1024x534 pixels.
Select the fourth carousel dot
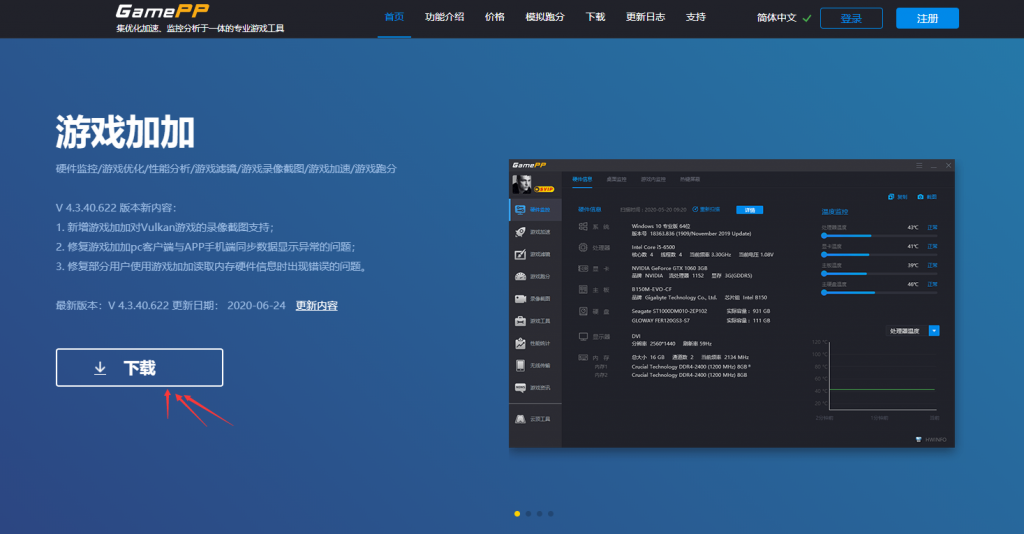[x=551, y=514]
